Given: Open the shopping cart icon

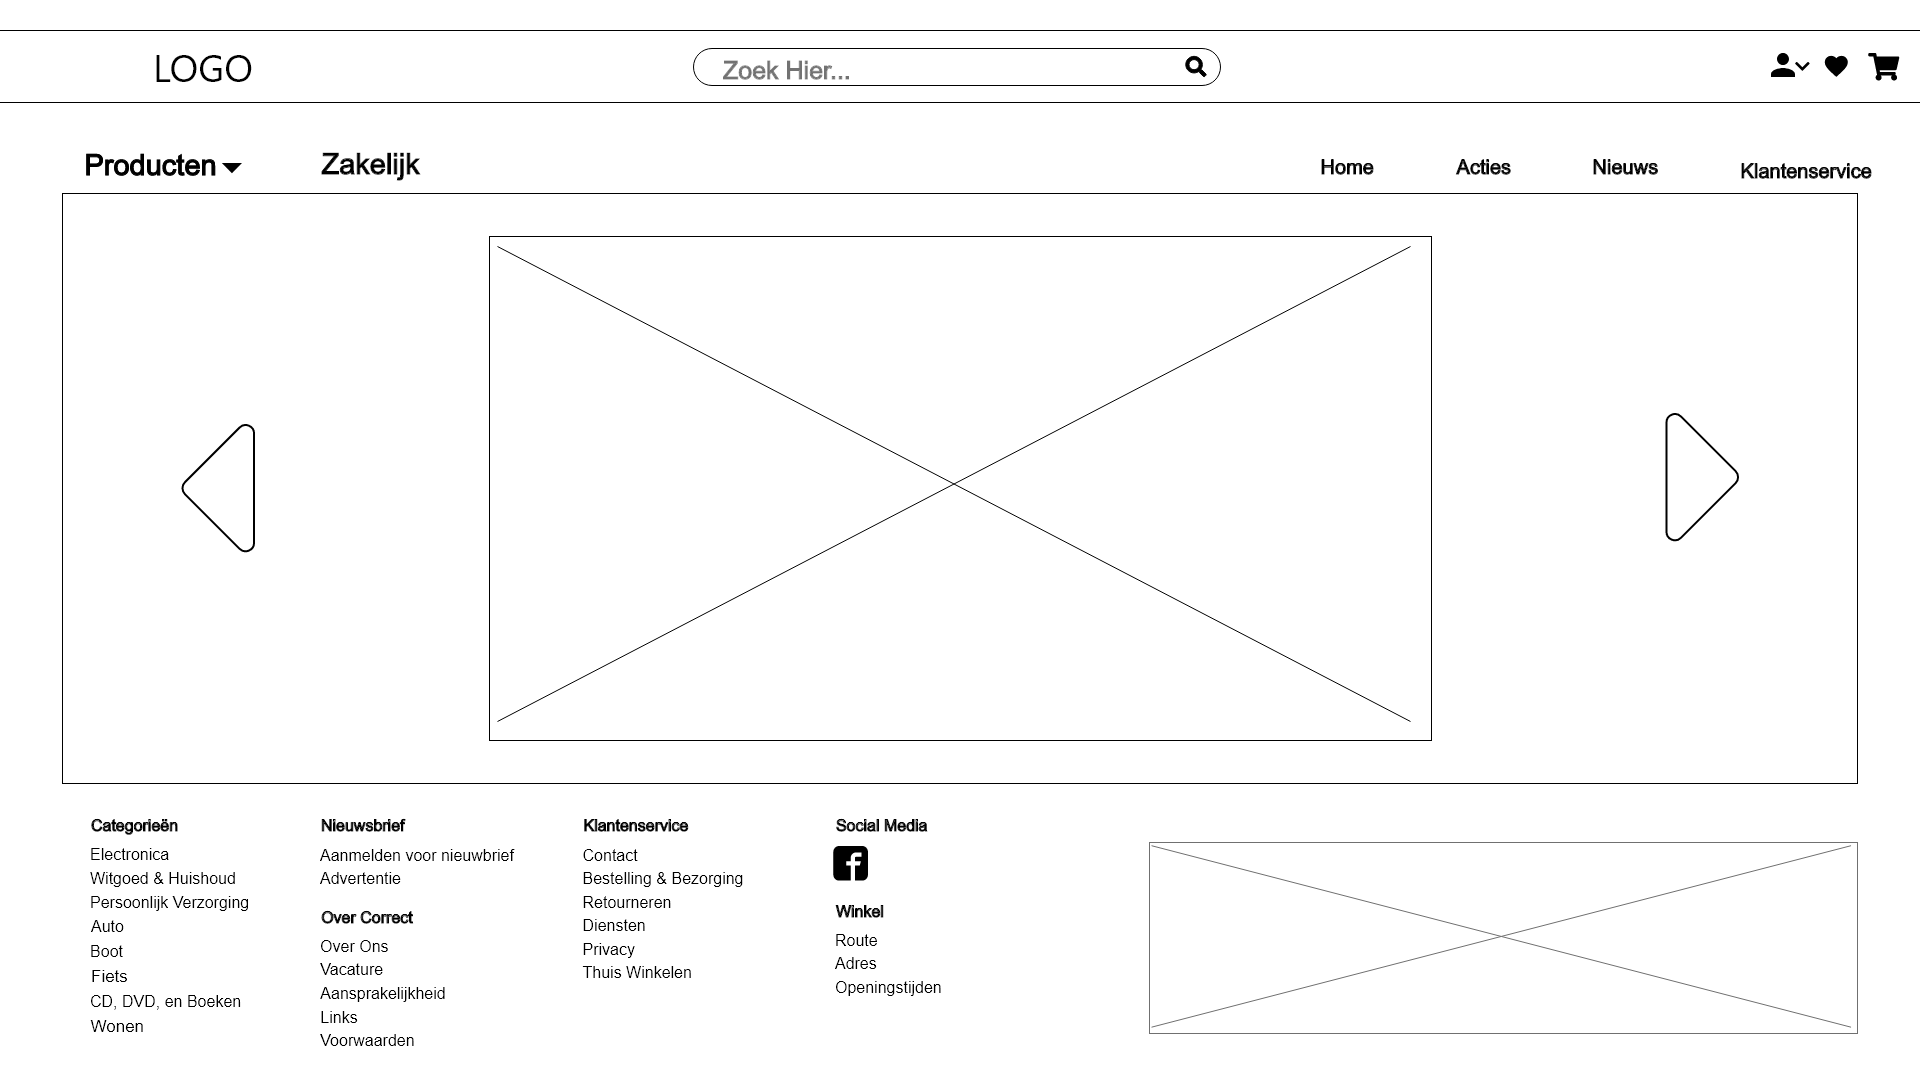Looking at the screenshot, I should tap(1883, 67).
